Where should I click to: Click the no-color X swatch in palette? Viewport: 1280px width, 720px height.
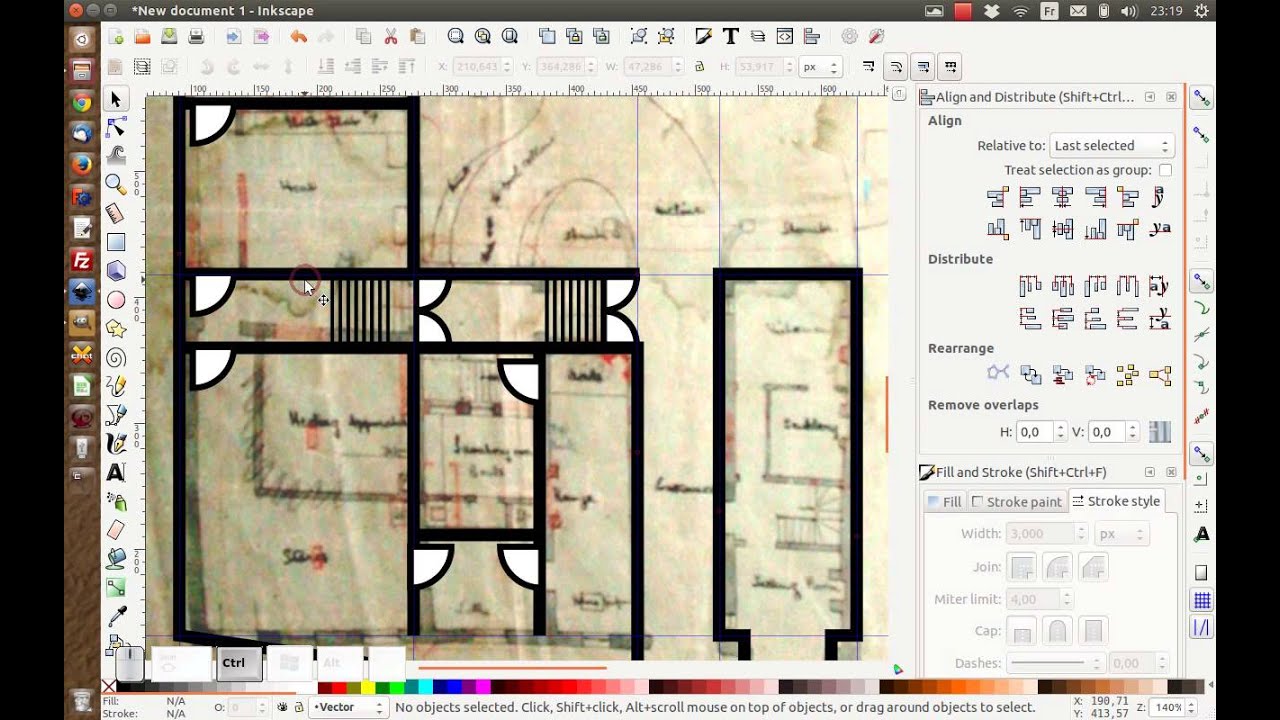[x=109, y=687]
